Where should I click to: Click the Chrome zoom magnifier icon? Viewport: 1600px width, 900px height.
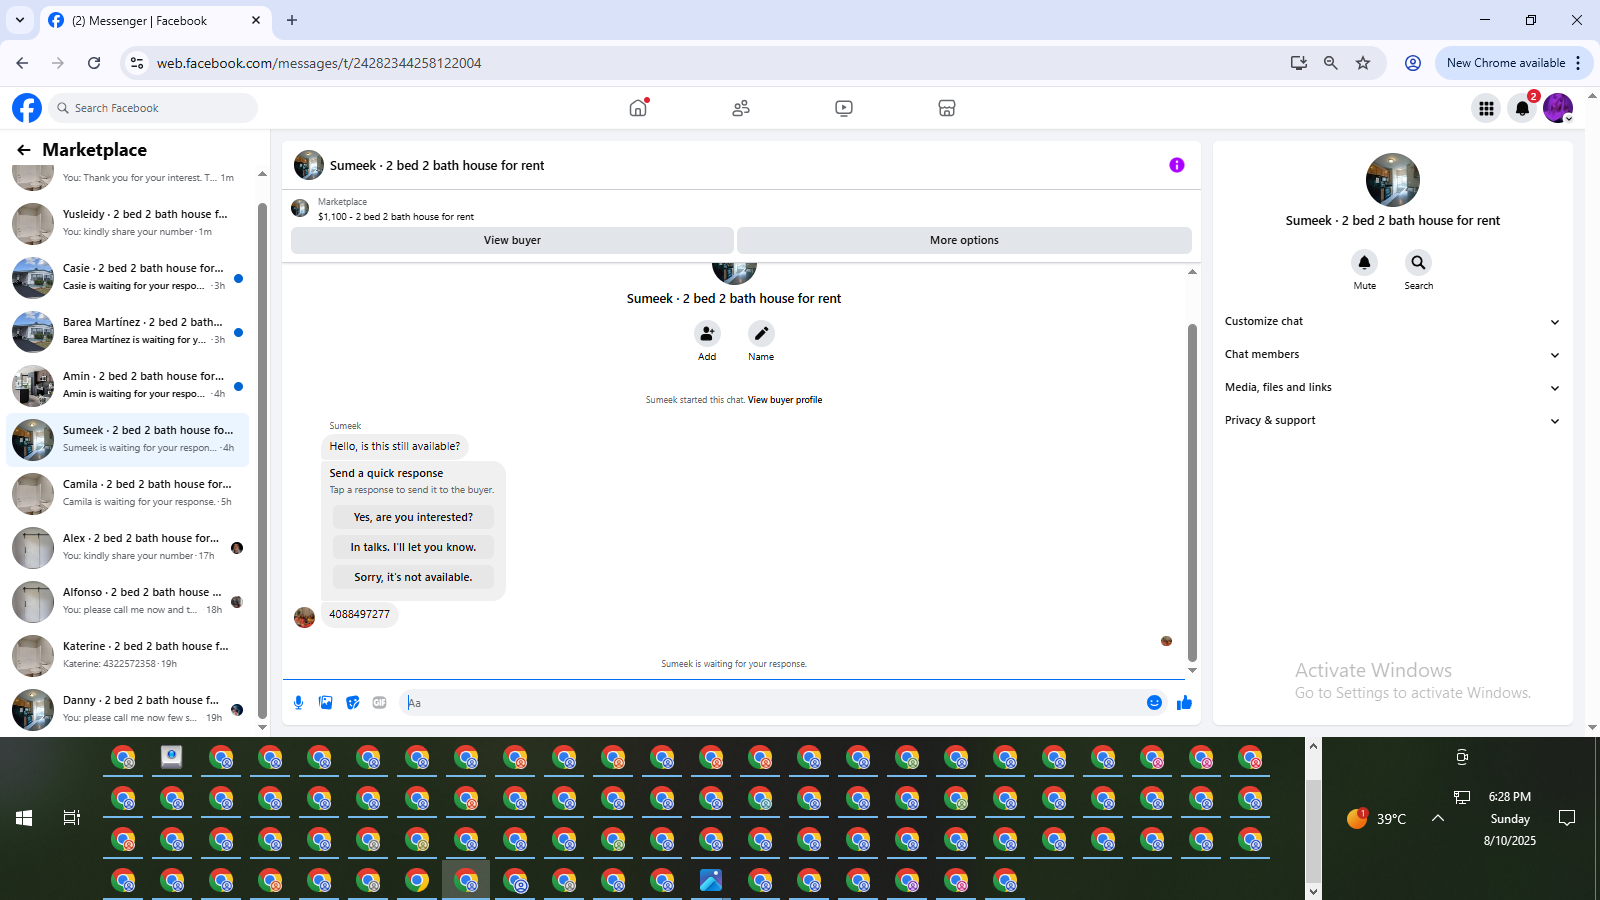point(1330,63)
